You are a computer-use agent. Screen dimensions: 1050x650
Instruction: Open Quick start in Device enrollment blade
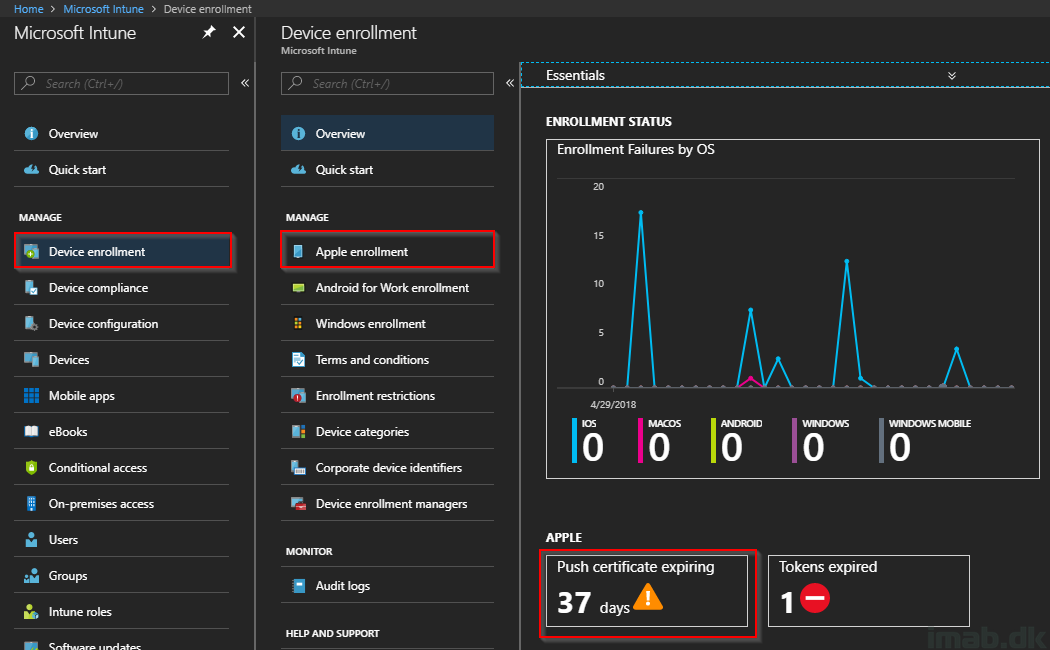pos(388,169)
